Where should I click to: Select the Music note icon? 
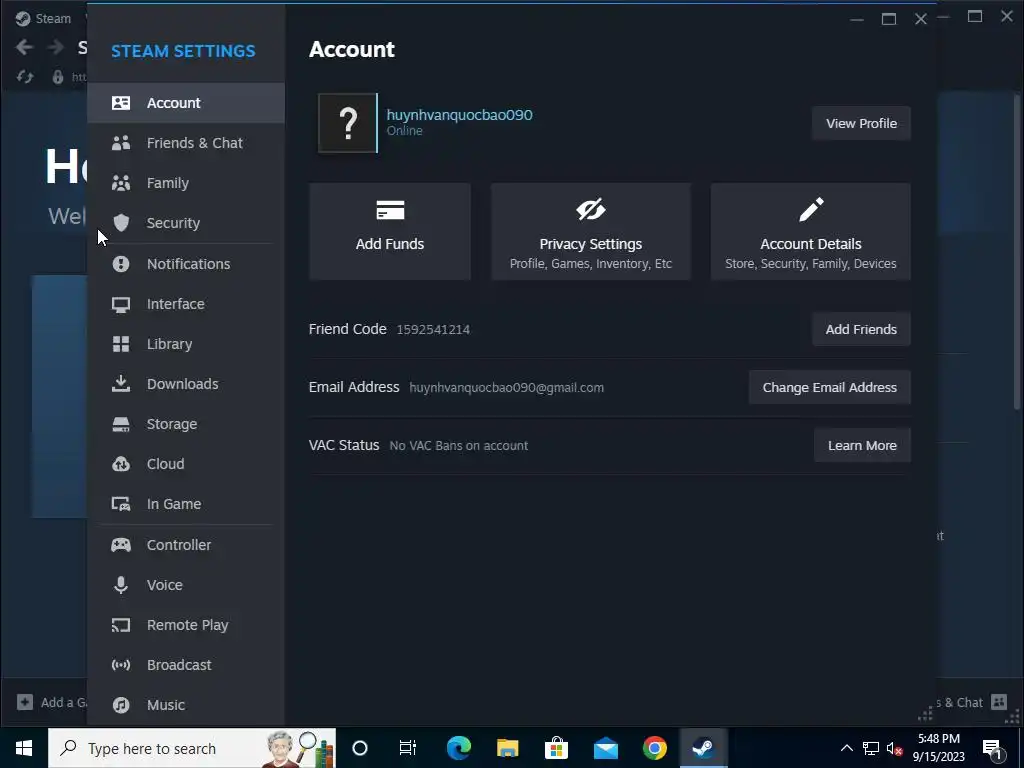click(121, 705)
